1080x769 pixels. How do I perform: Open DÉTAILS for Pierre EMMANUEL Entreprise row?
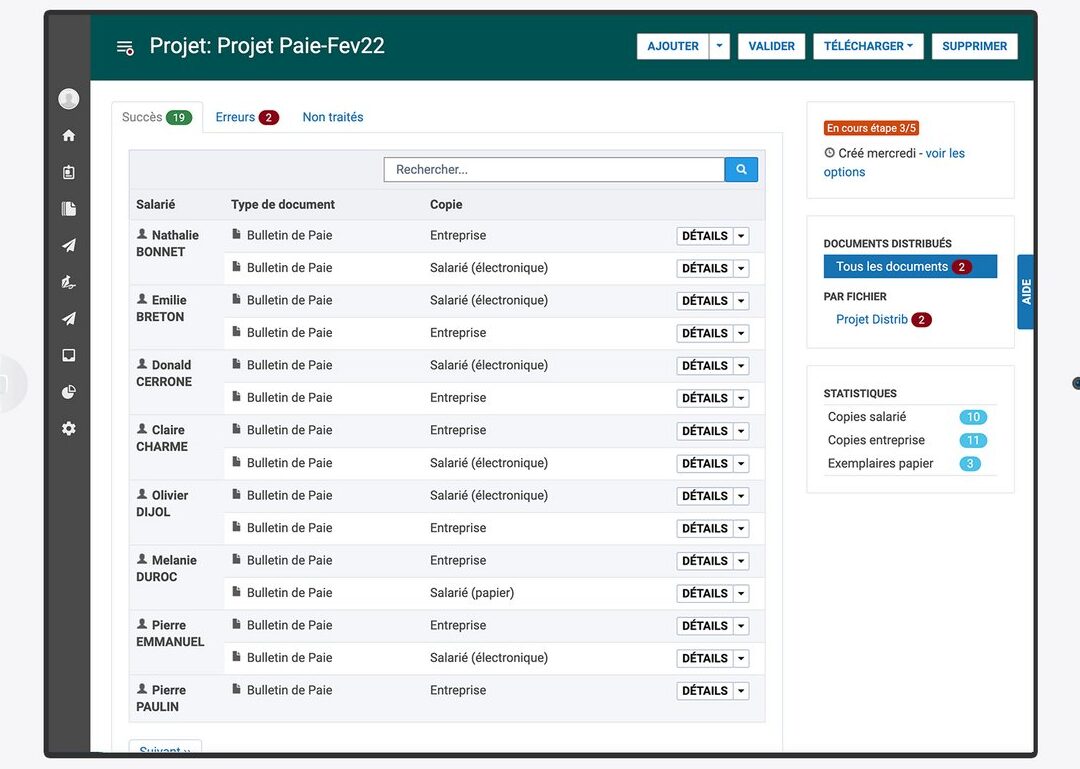(705, 626)
